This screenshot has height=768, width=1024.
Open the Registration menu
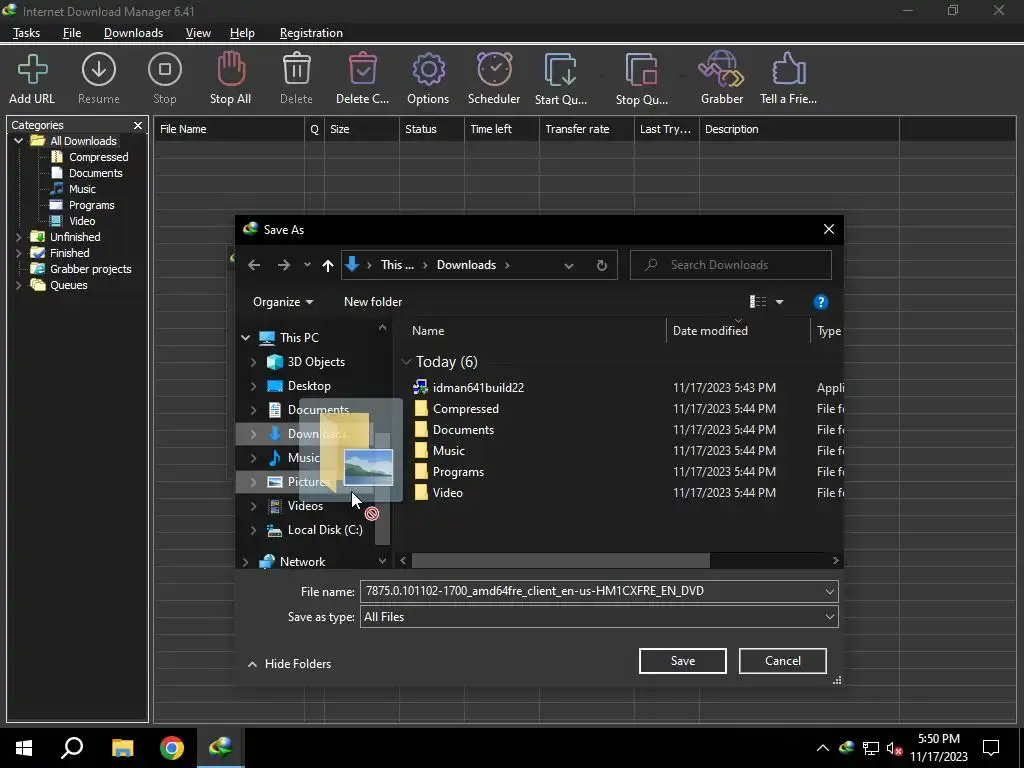[x=311, y=33]
